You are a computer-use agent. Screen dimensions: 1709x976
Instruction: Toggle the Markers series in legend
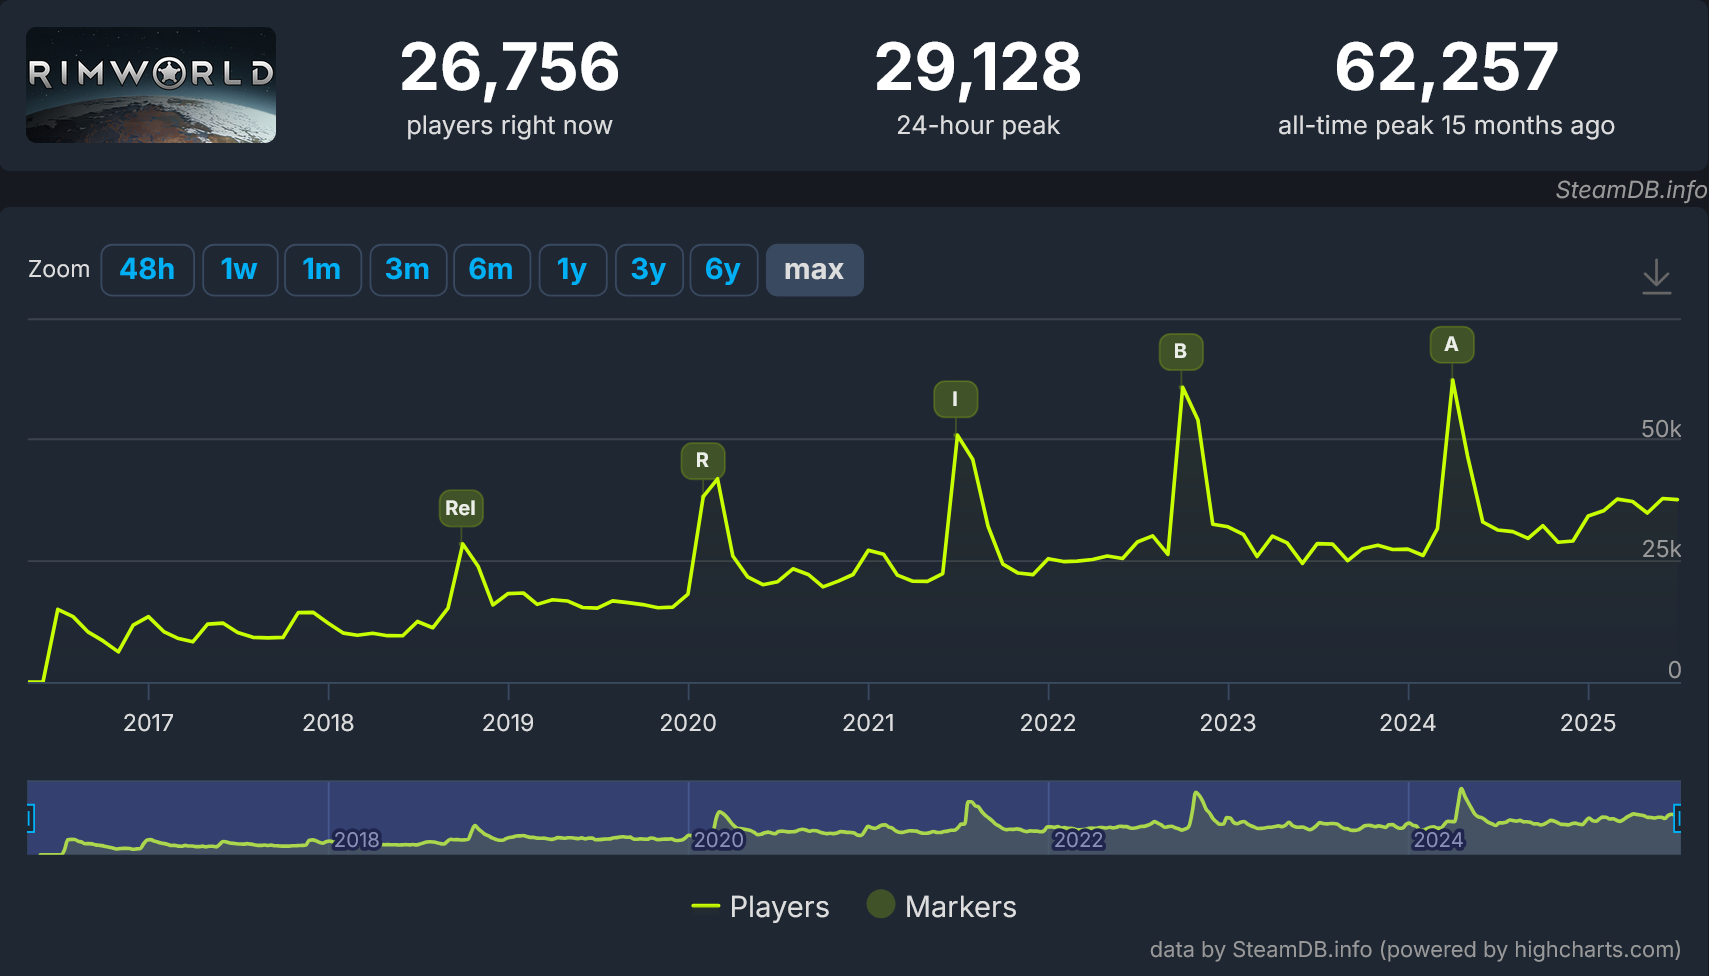point(941,906)
